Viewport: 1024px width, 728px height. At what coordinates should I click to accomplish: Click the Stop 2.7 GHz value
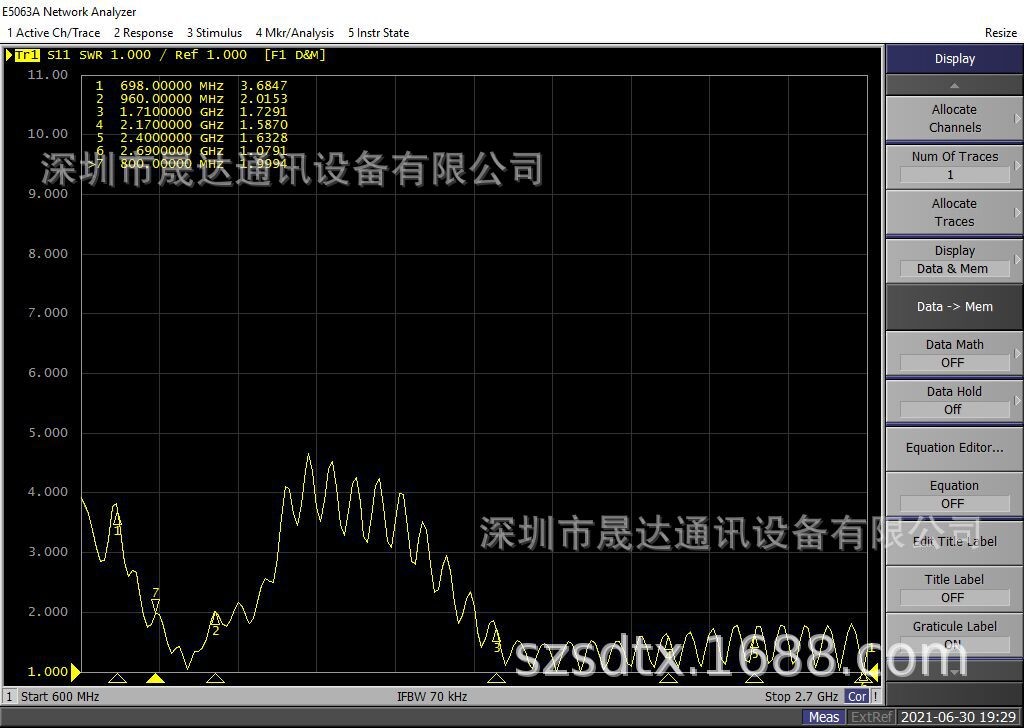click(801, 697)
